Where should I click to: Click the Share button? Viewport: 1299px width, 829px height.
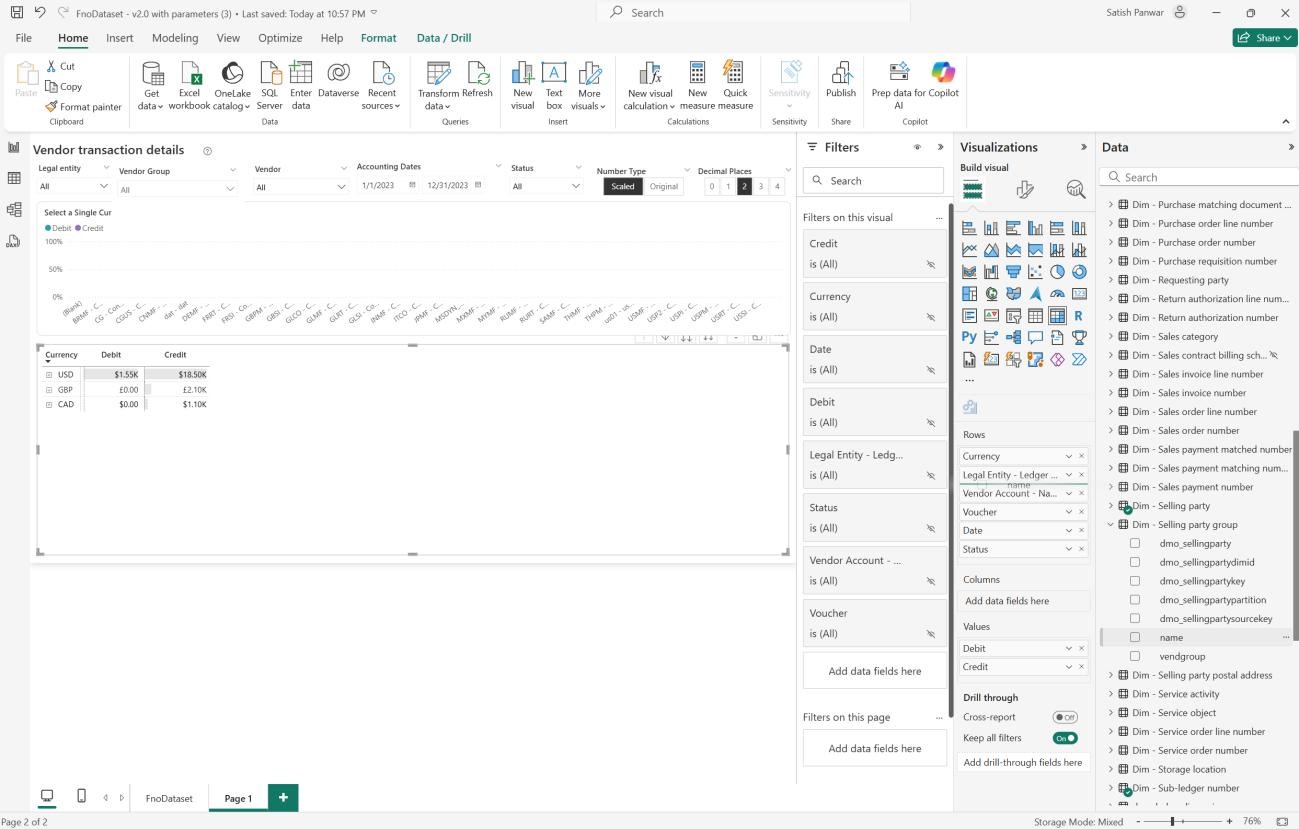click(1264, 38)
